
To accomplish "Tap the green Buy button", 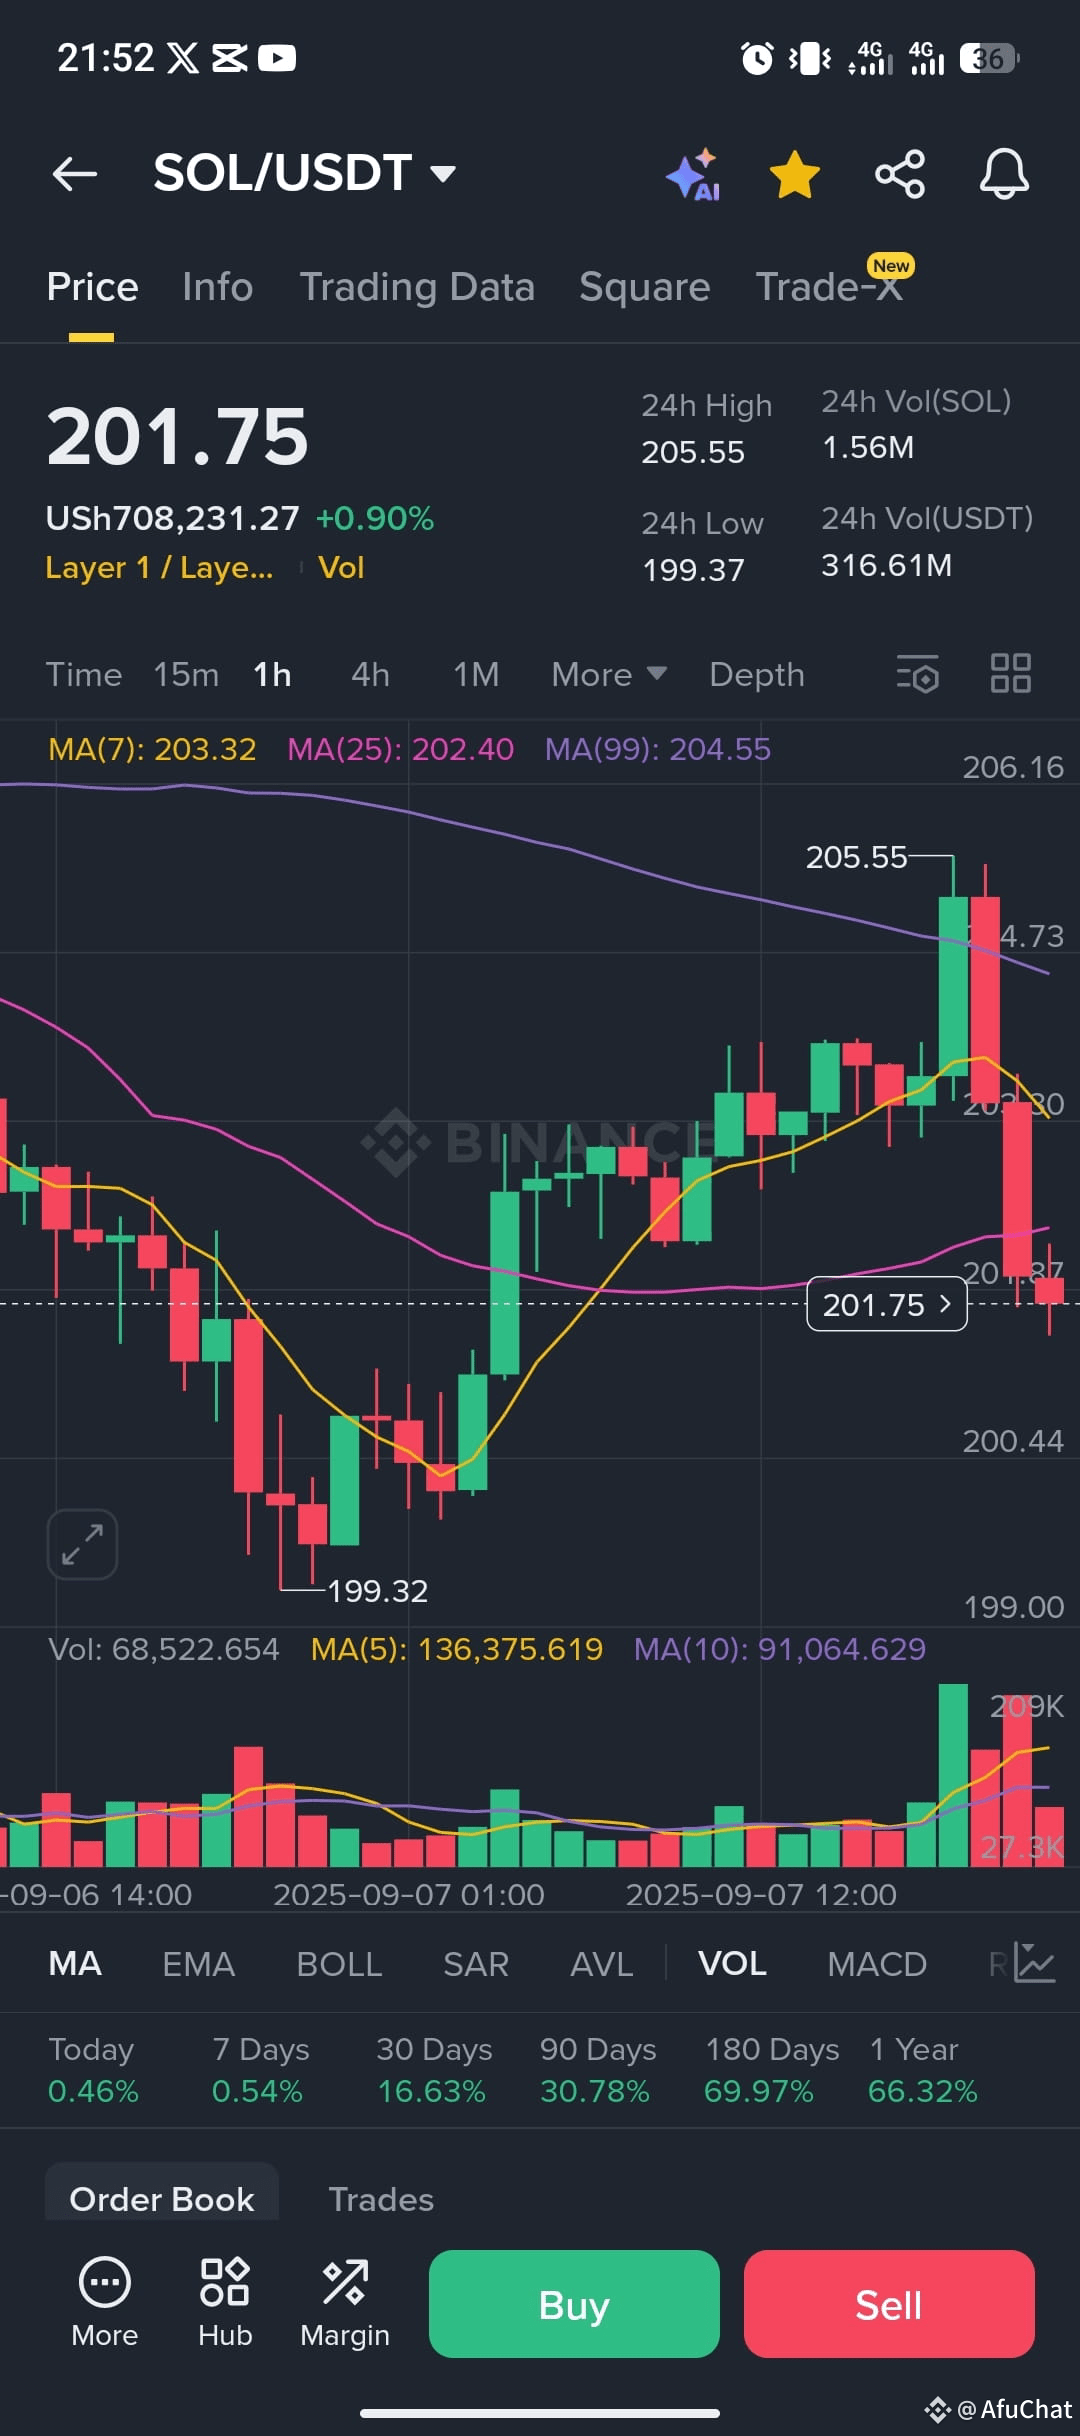I will coord(574,2304).
